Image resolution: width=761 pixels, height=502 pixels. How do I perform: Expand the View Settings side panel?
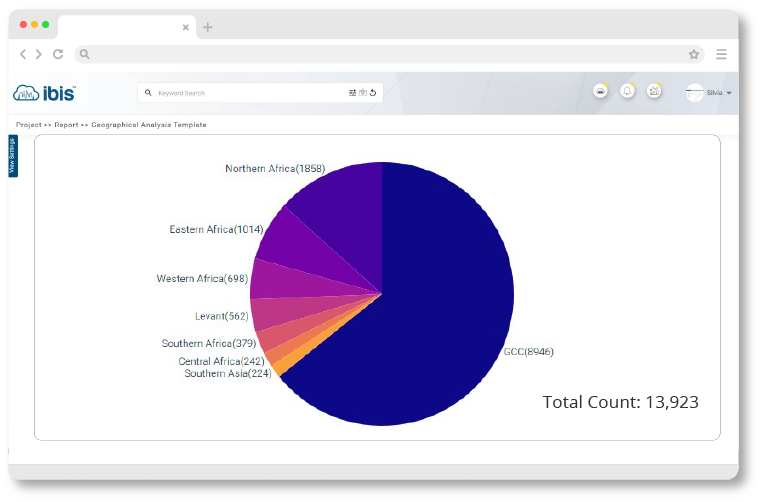coord(12,156)
